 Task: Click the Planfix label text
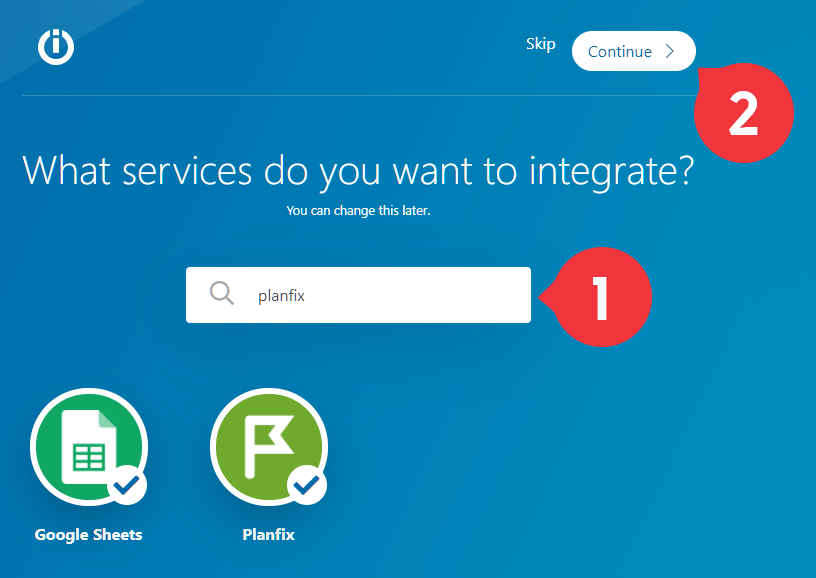269,535
